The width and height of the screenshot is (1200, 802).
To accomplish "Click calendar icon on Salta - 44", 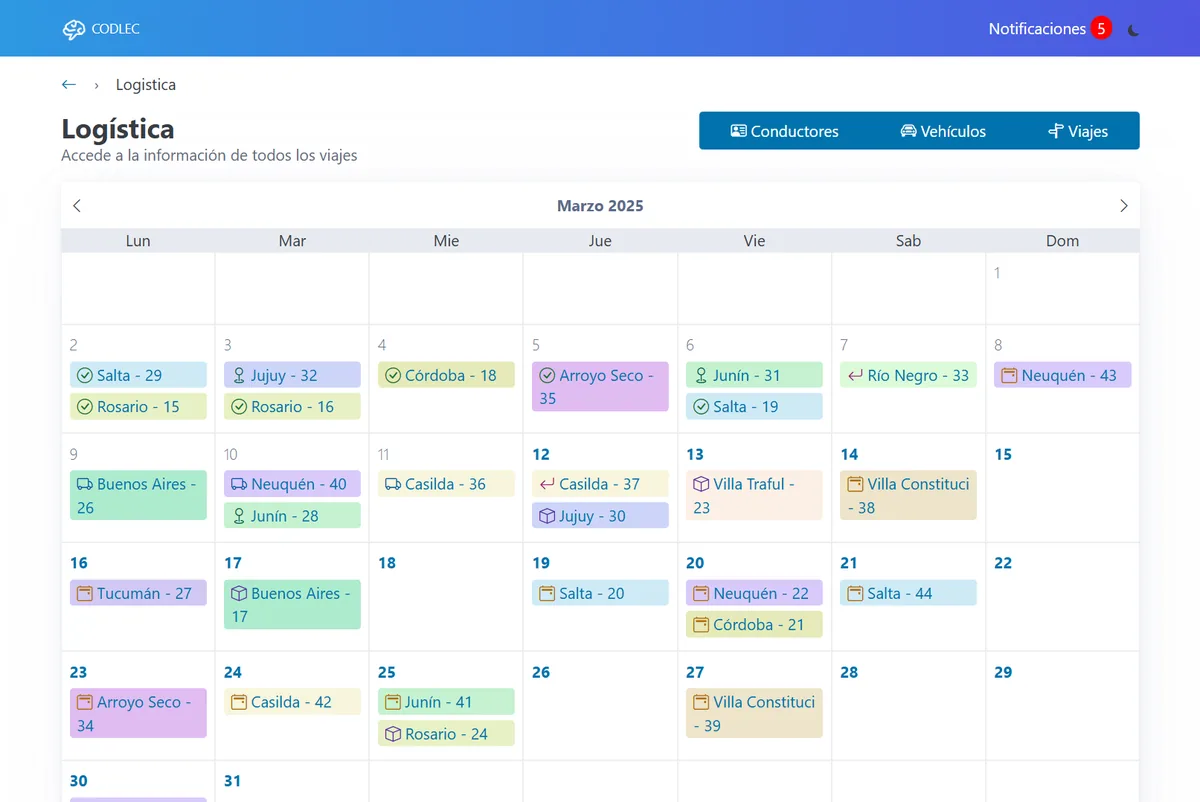I will [x=855, y=593].
